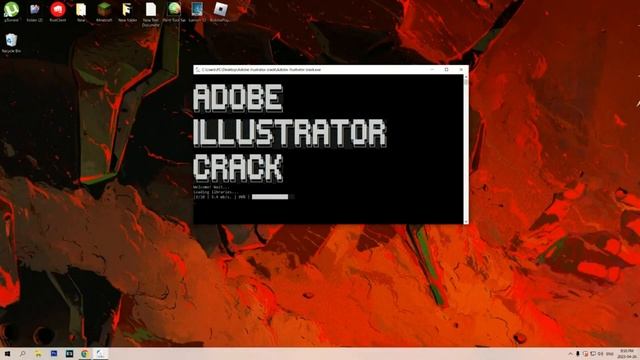640x360 pixels.
Task: Launch the green globe paint tool shortcut
Action: click(174, 11)
